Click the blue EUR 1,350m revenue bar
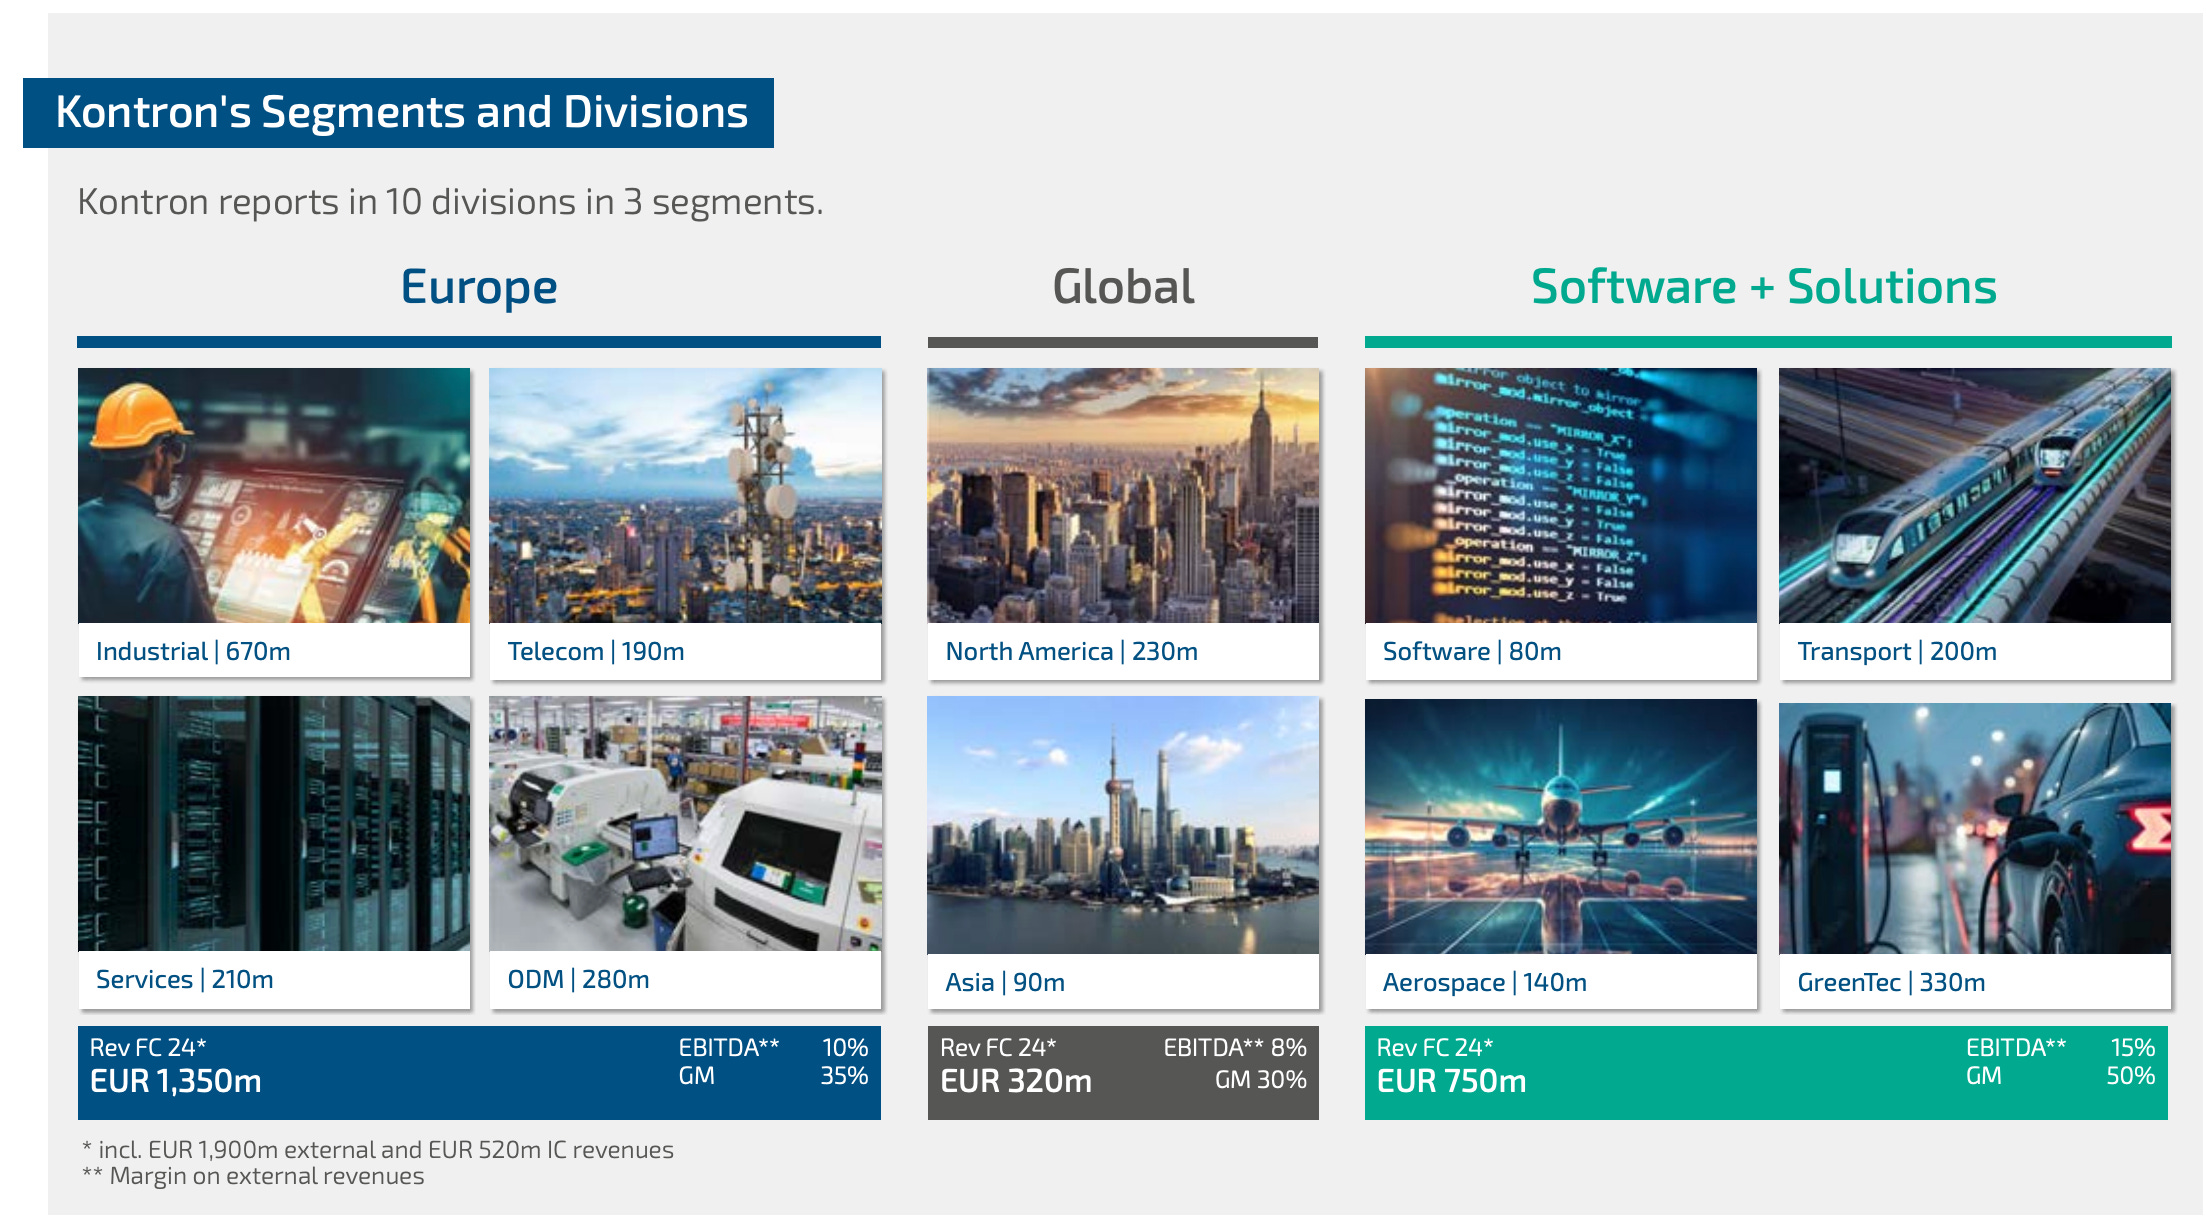This screenshot has height=1224, width=2206. 479,1072
